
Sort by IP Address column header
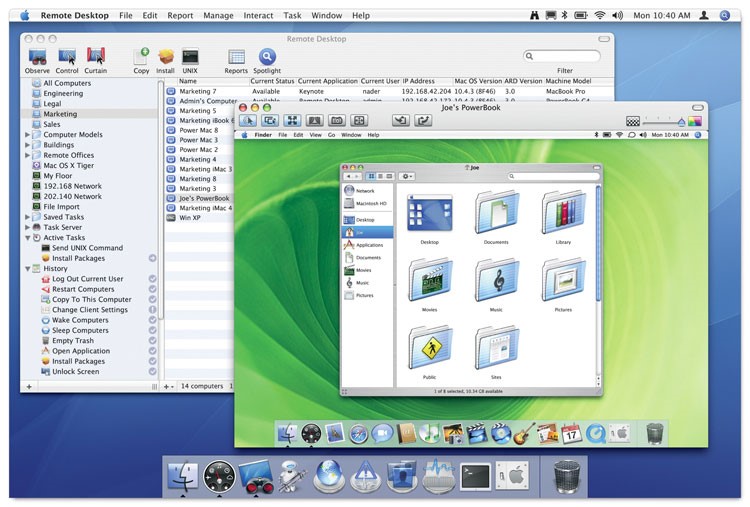point(426,81)
